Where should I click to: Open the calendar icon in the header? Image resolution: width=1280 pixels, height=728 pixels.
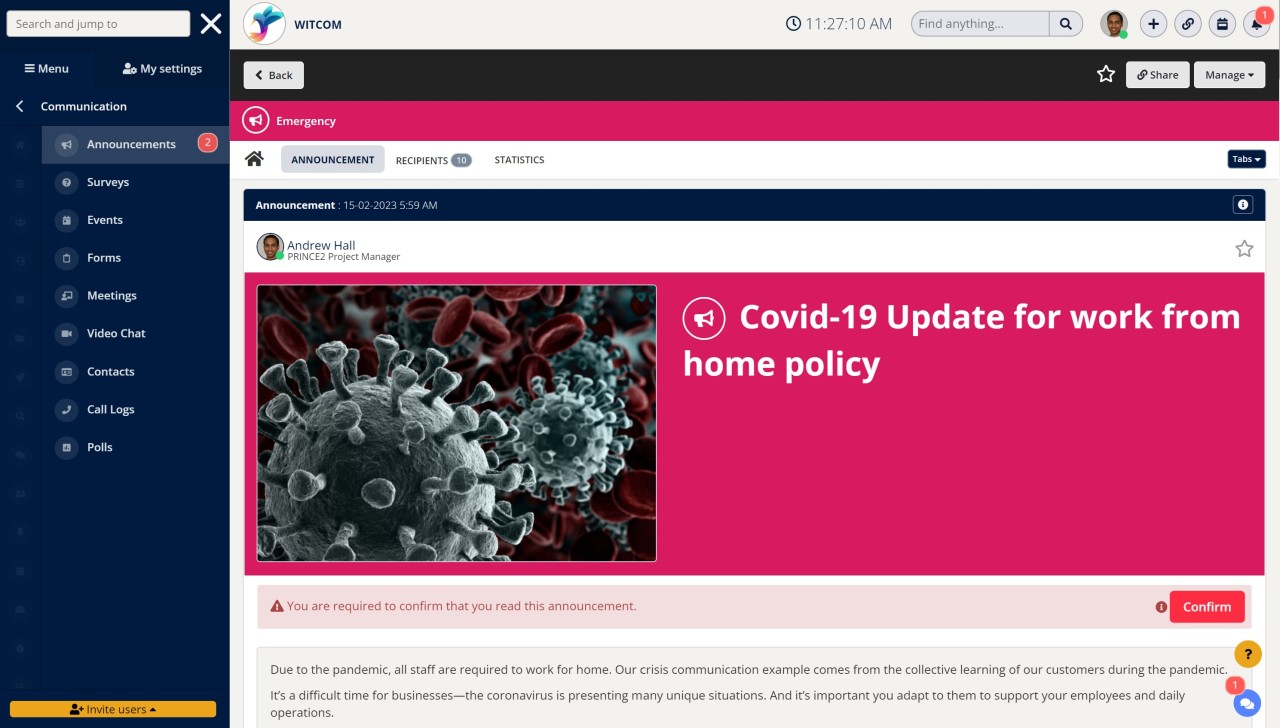click(x=1222, y=23)
